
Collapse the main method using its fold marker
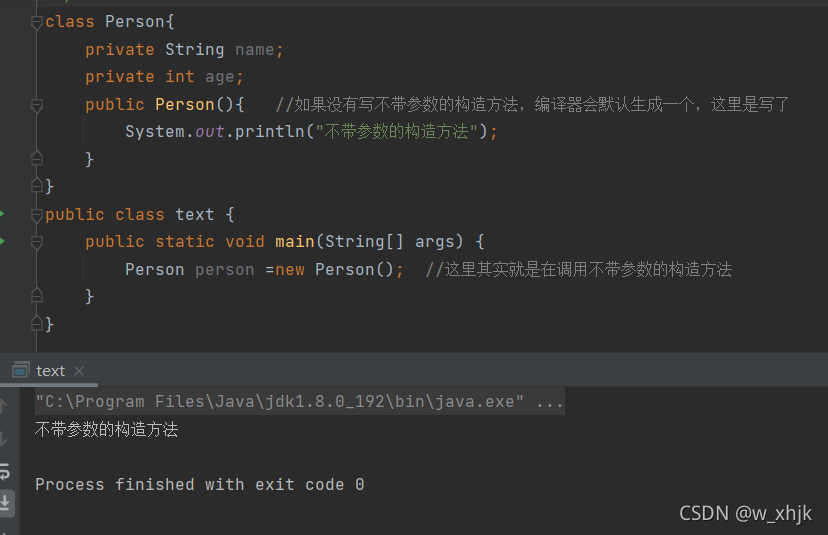pos(36,242)
